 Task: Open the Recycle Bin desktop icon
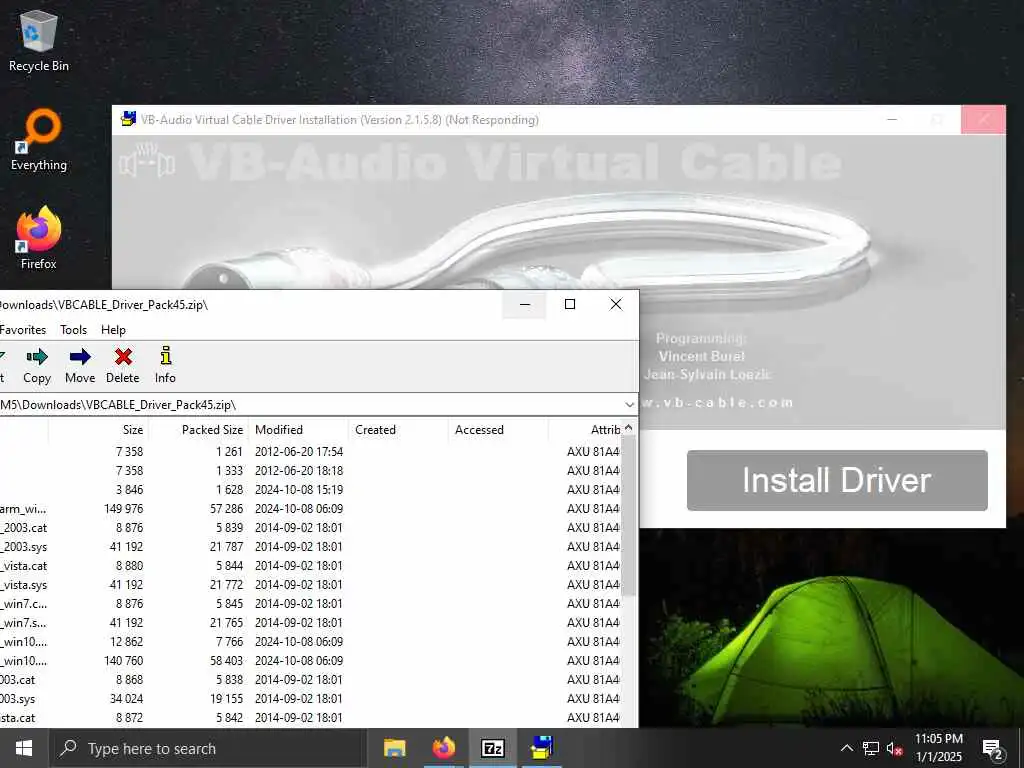pos(39,40)
